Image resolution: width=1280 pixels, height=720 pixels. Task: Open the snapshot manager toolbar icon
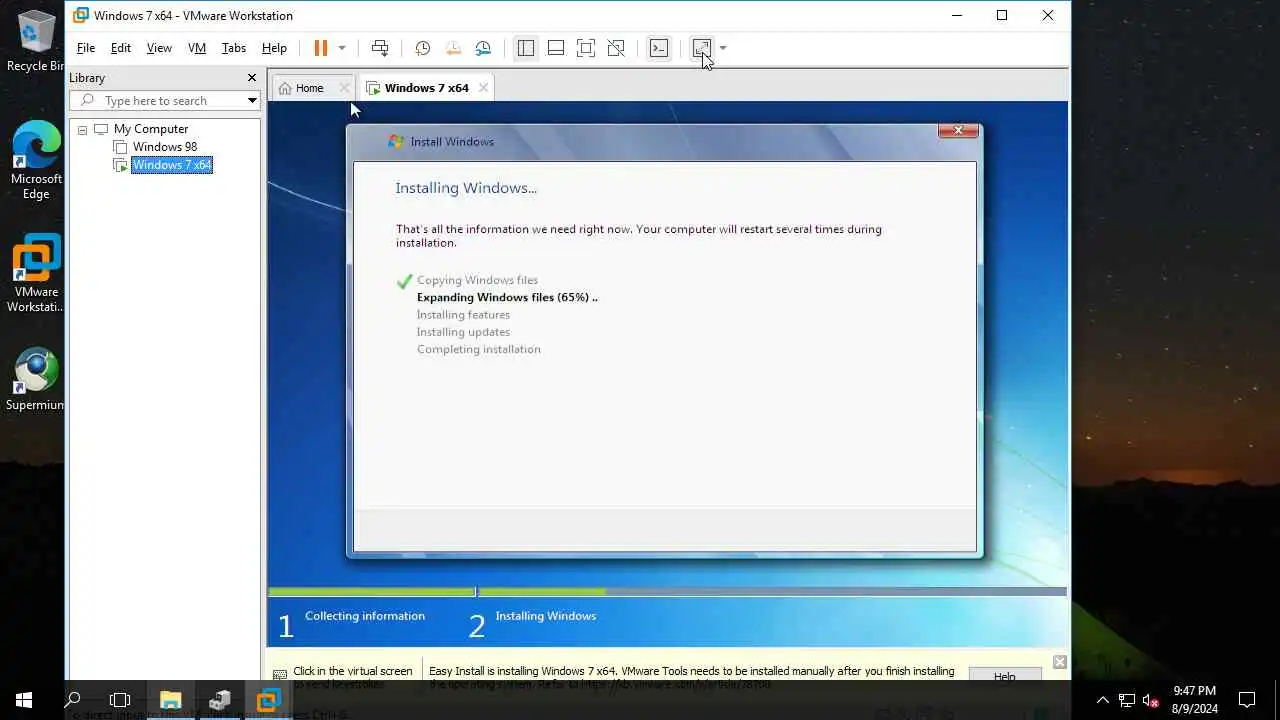coord(484,48)
